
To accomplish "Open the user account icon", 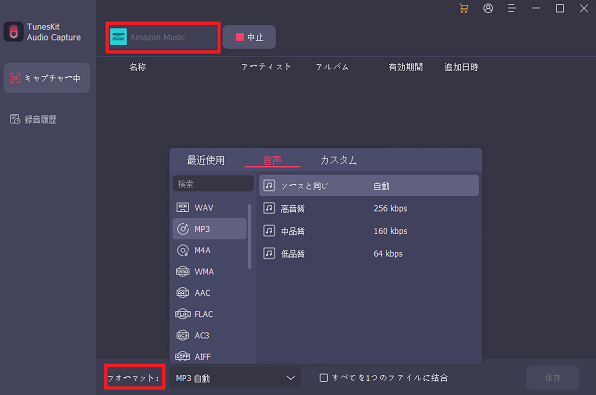I will (488, 8).
